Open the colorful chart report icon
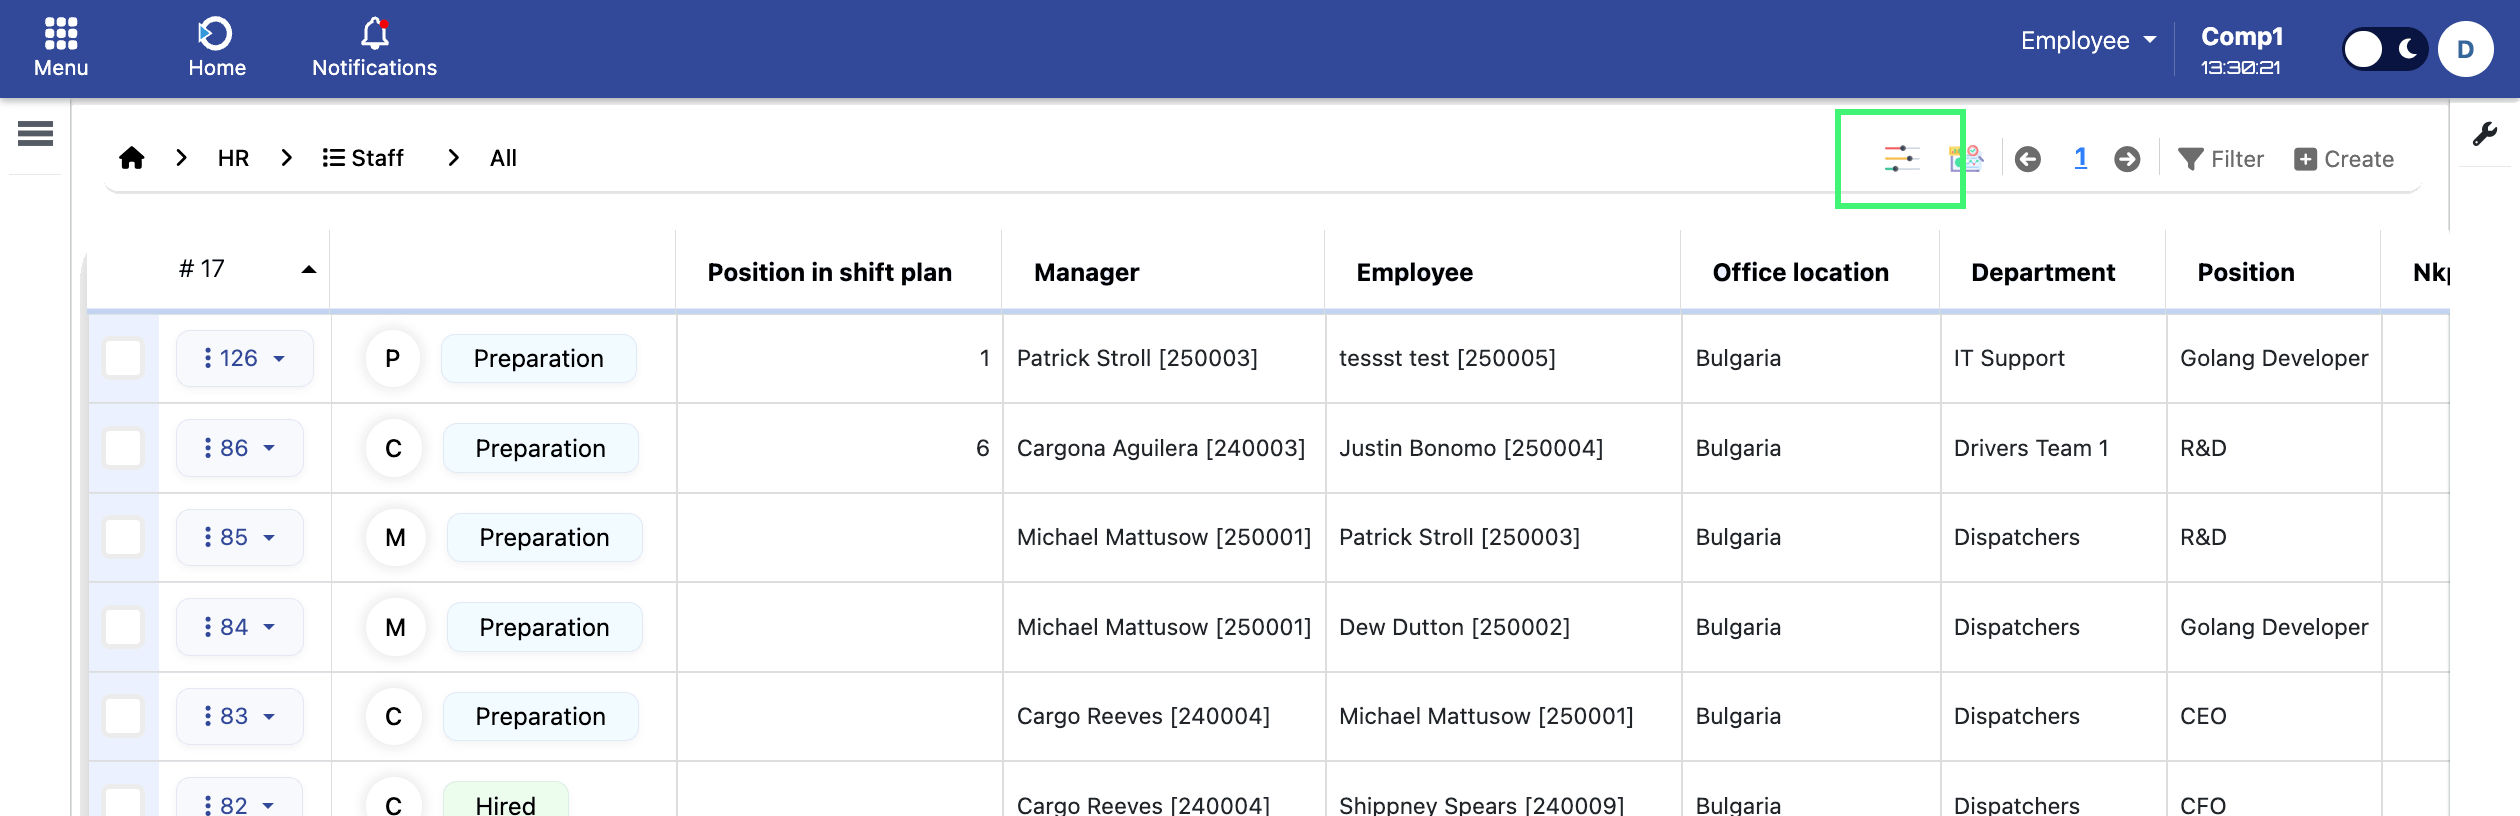Viewport: 2520px width, 816px height. point(1965,159)
